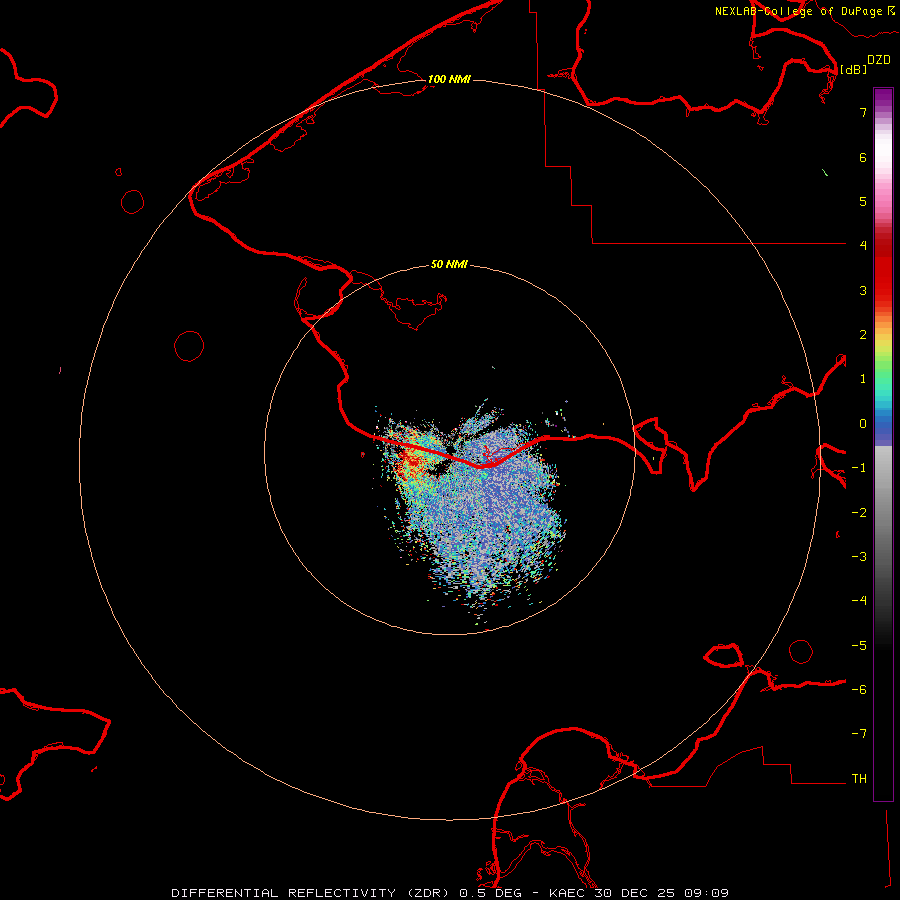Click the 7 value on the color scale
The height and width of the screenshot is (900, 900).
863,112
